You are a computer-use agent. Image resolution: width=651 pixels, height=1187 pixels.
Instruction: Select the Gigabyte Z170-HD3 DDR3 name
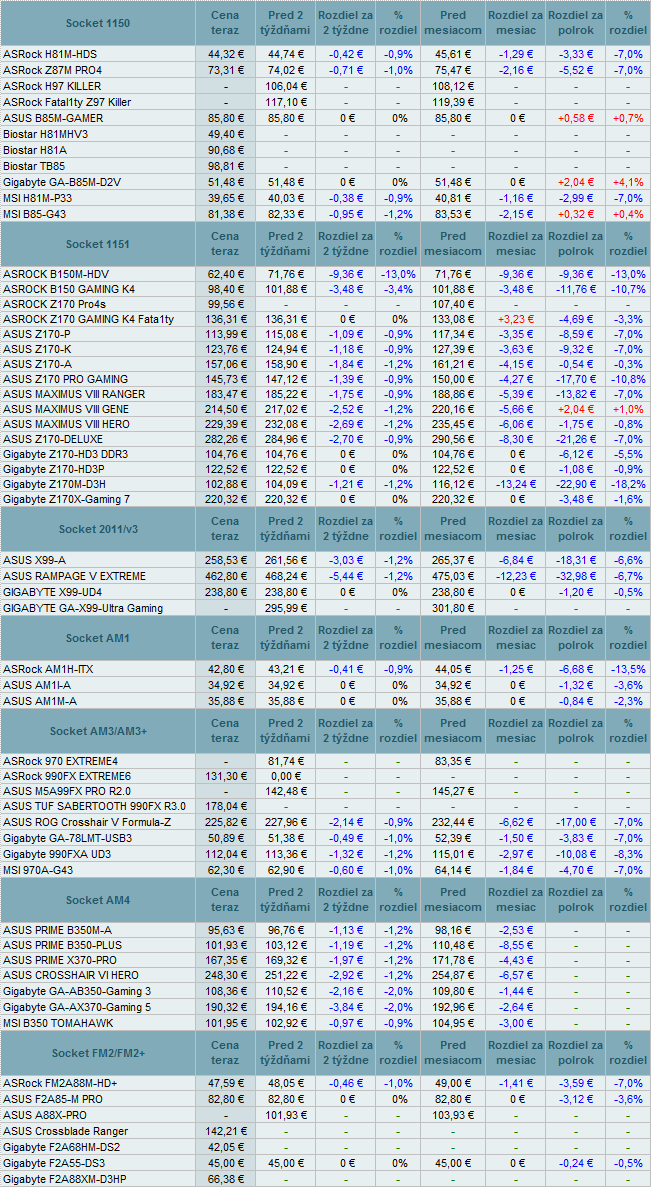(x=66, y=454)
